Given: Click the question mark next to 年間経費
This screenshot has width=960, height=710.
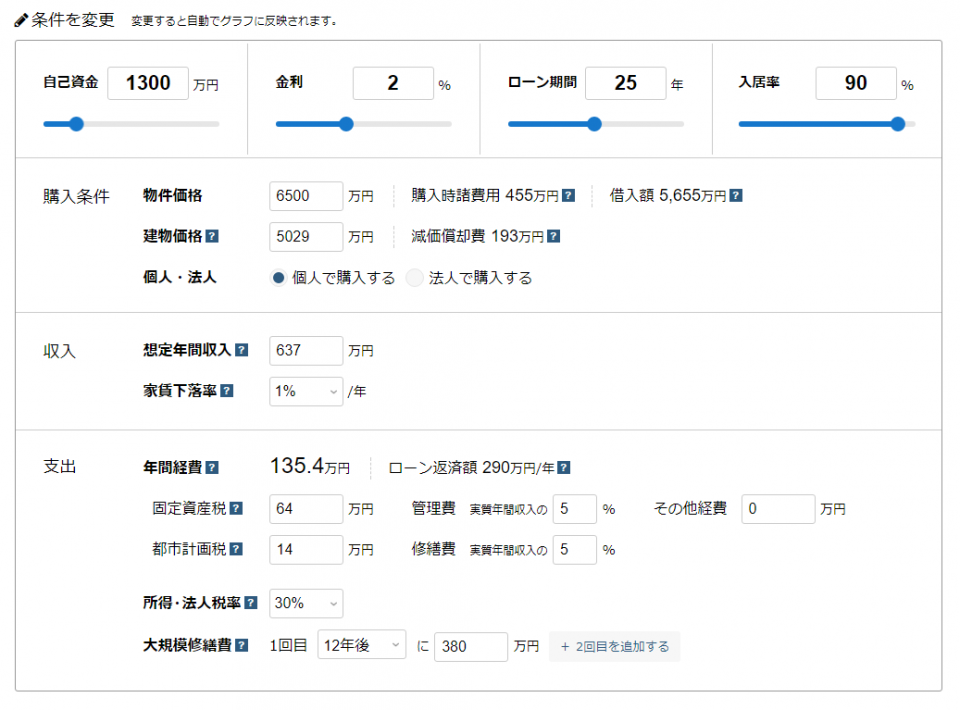Looking at the screenshot, I should click(211, 466).
